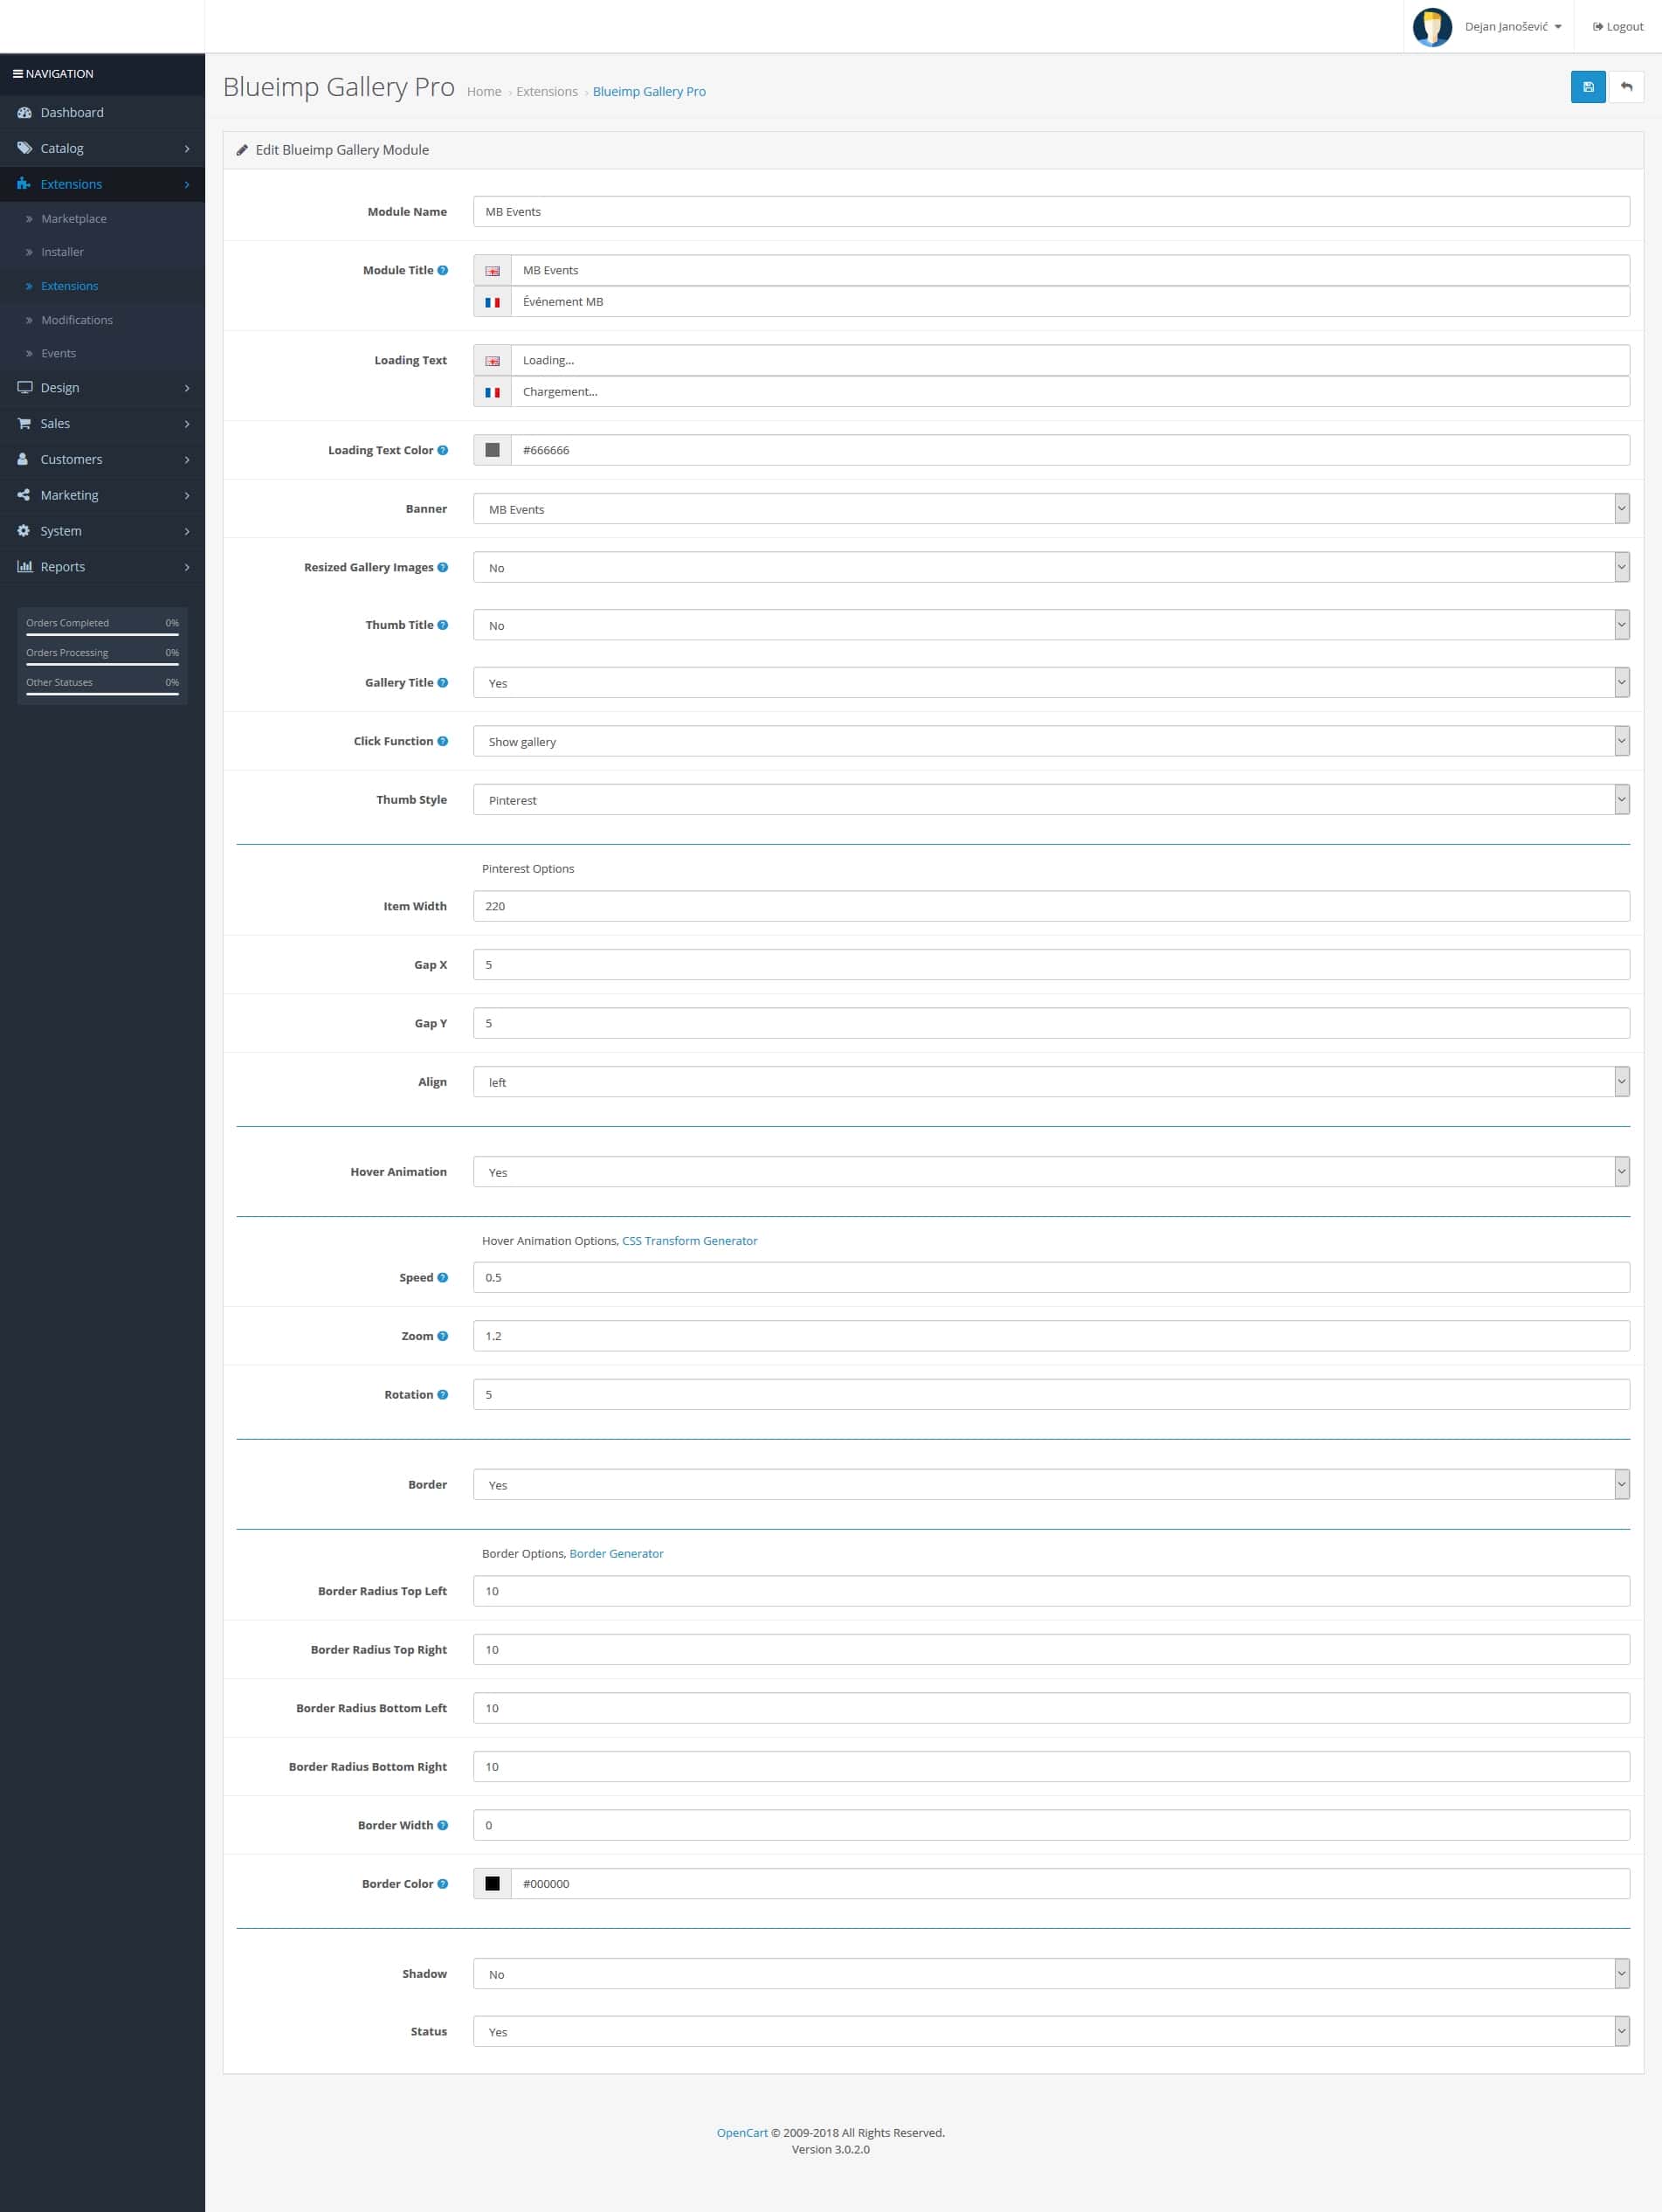Viewport: 1662px width, 2212px height.
Task: Click help icon next to Loading Text Color
Action: click(x=443, y=451)
